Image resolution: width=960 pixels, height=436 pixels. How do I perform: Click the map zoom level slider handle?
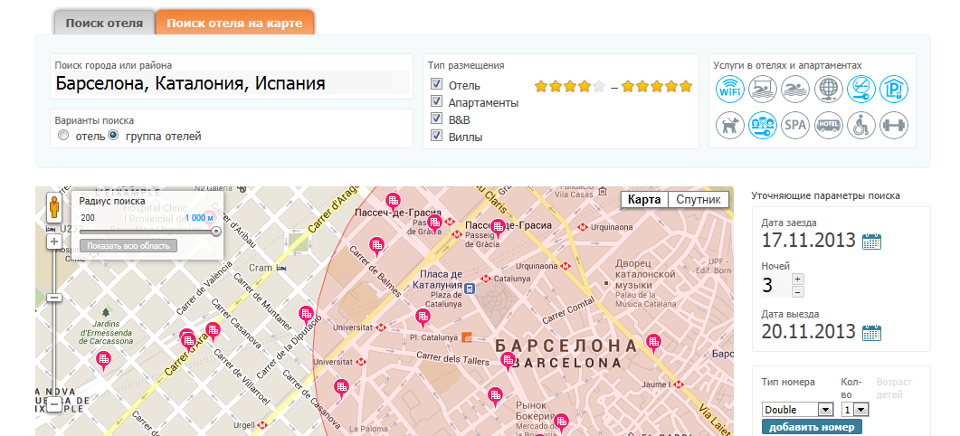(x=54, y=298)
